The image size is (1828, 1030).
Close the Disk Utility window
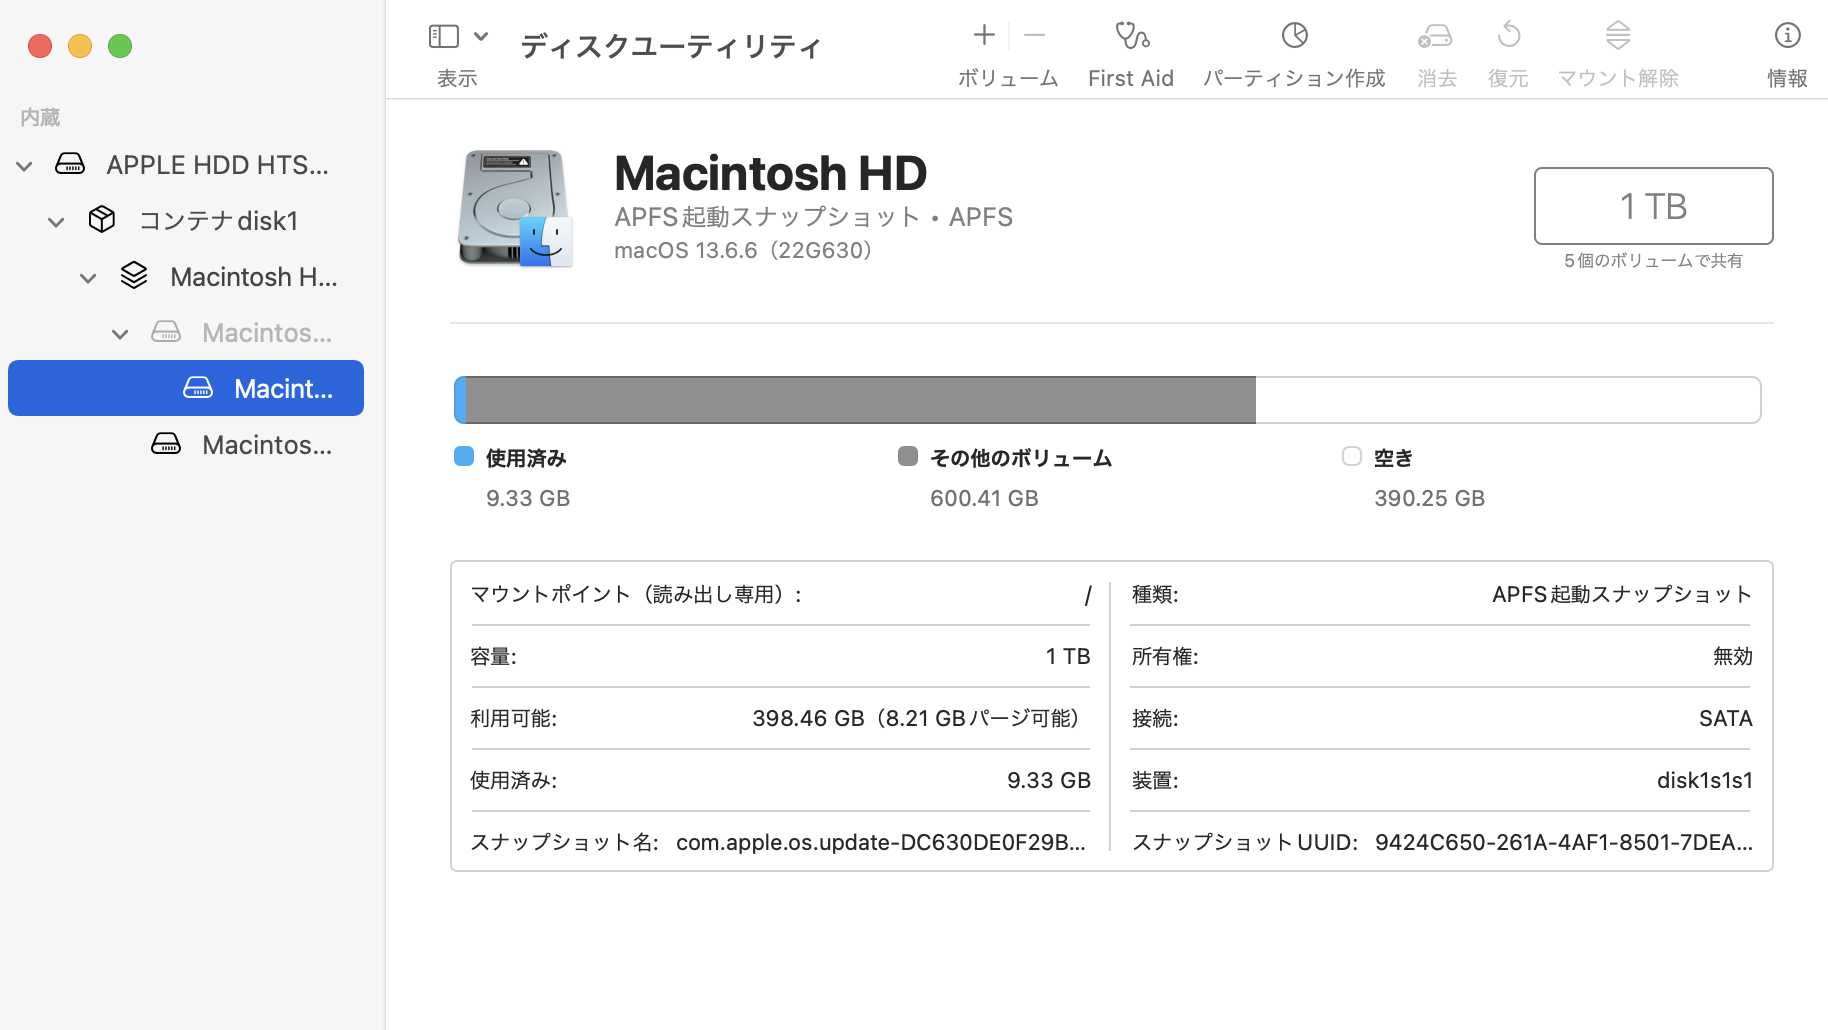click(x=40, y=46)
